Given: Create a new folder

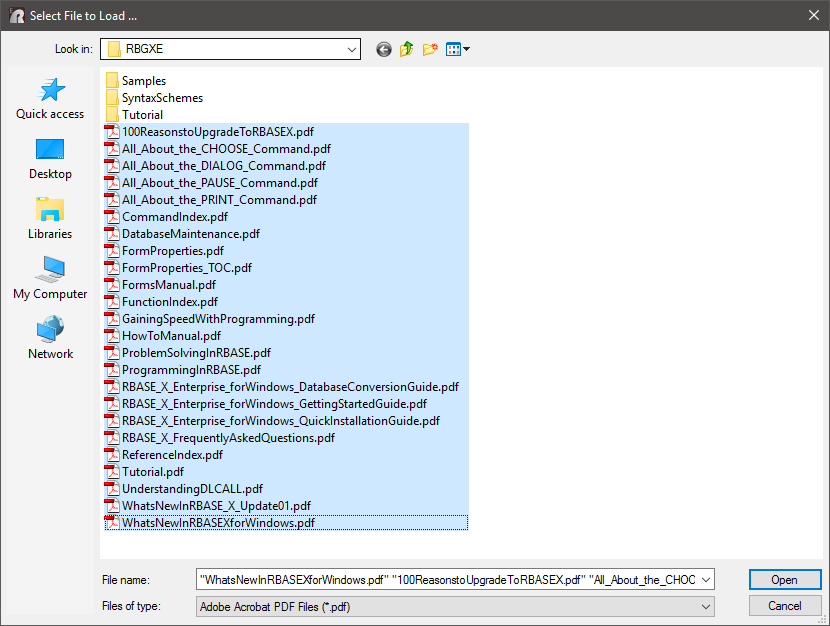Looking at the screenshot, I should 431,49.
